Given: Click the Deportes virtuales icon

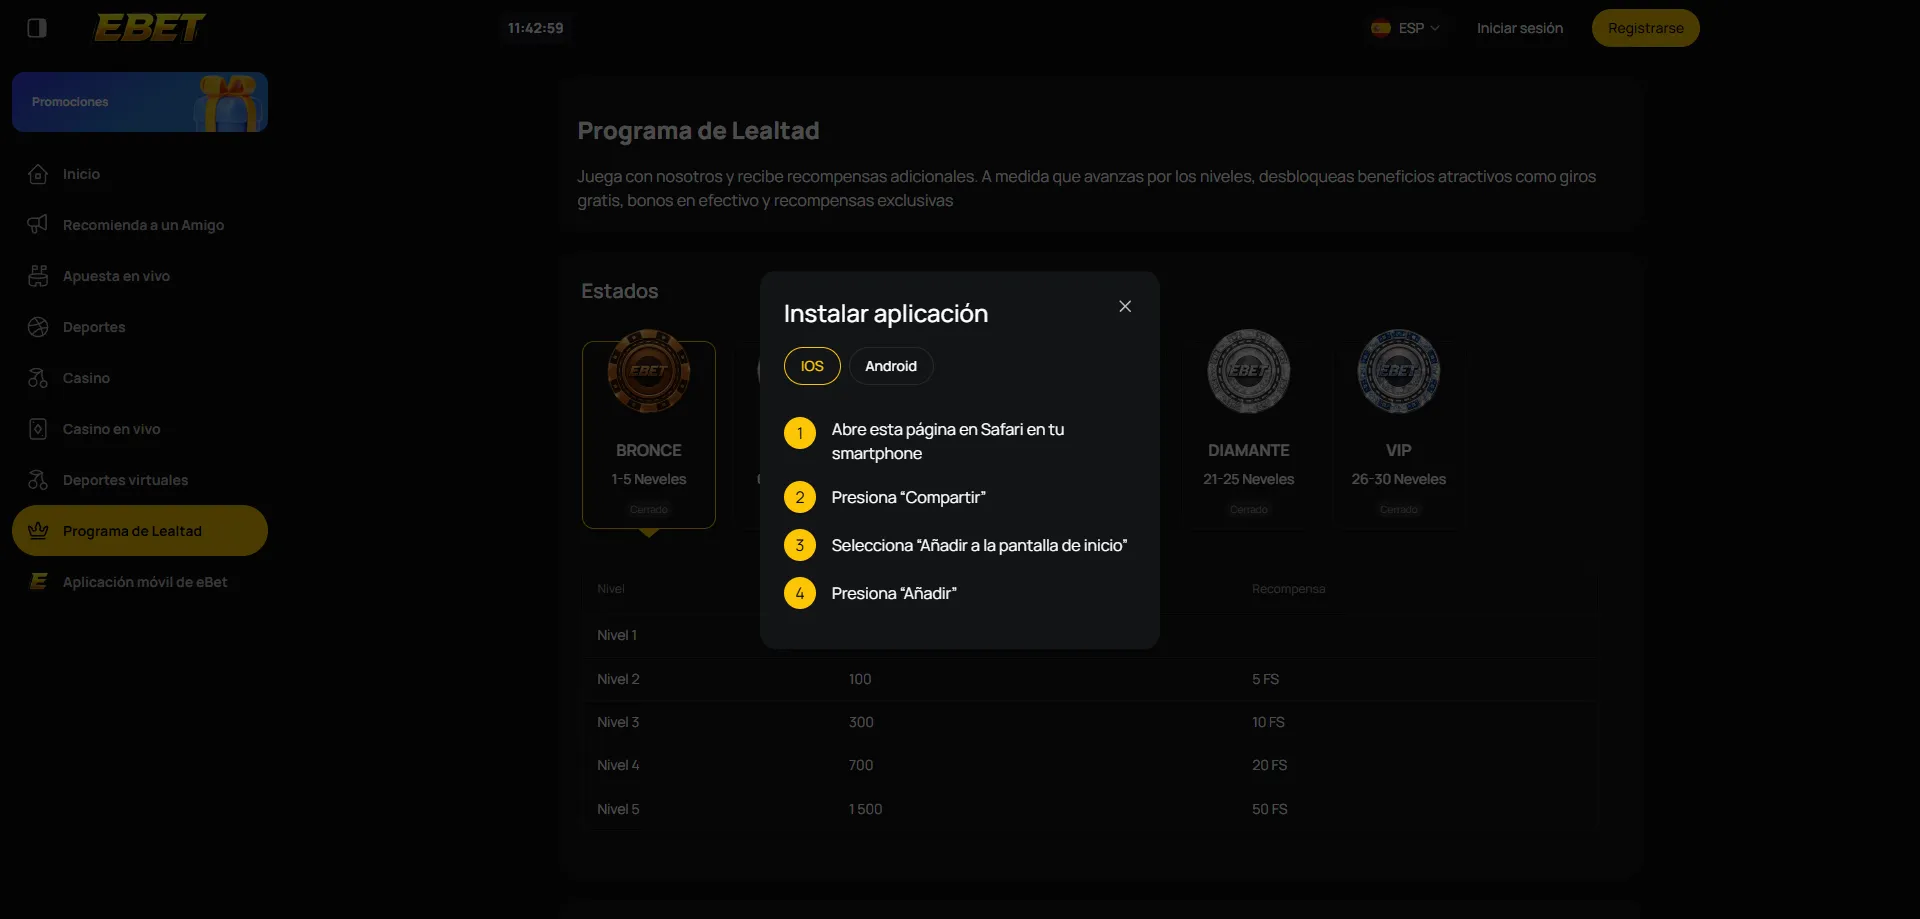Looking at the screenshot, I should point(38,480).
